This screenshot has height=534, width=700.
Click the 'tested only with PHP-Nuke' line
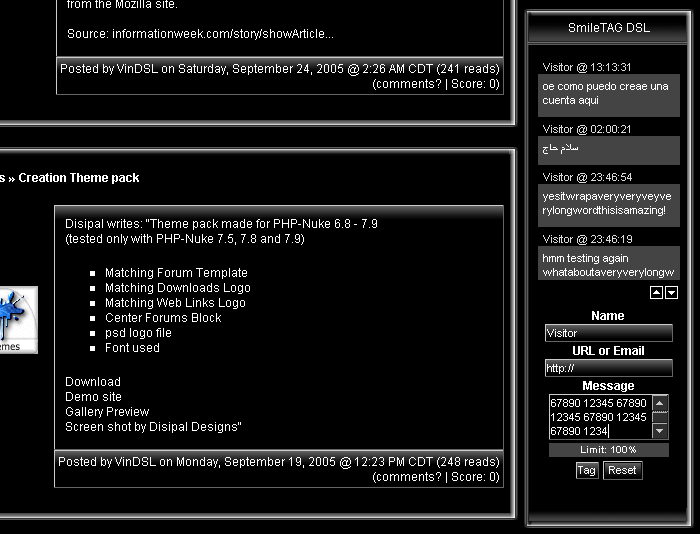185,239
